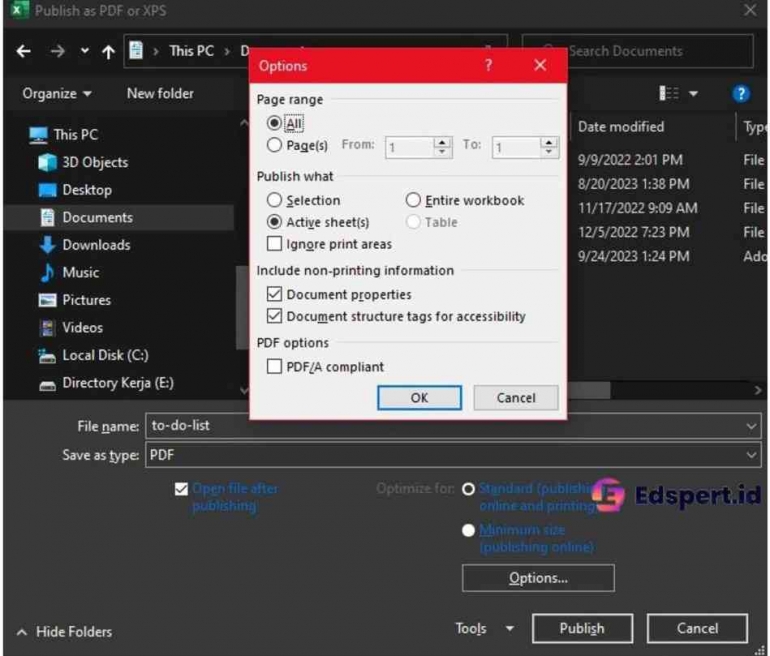Go up one folder level arrow

(x=108, y=51)
